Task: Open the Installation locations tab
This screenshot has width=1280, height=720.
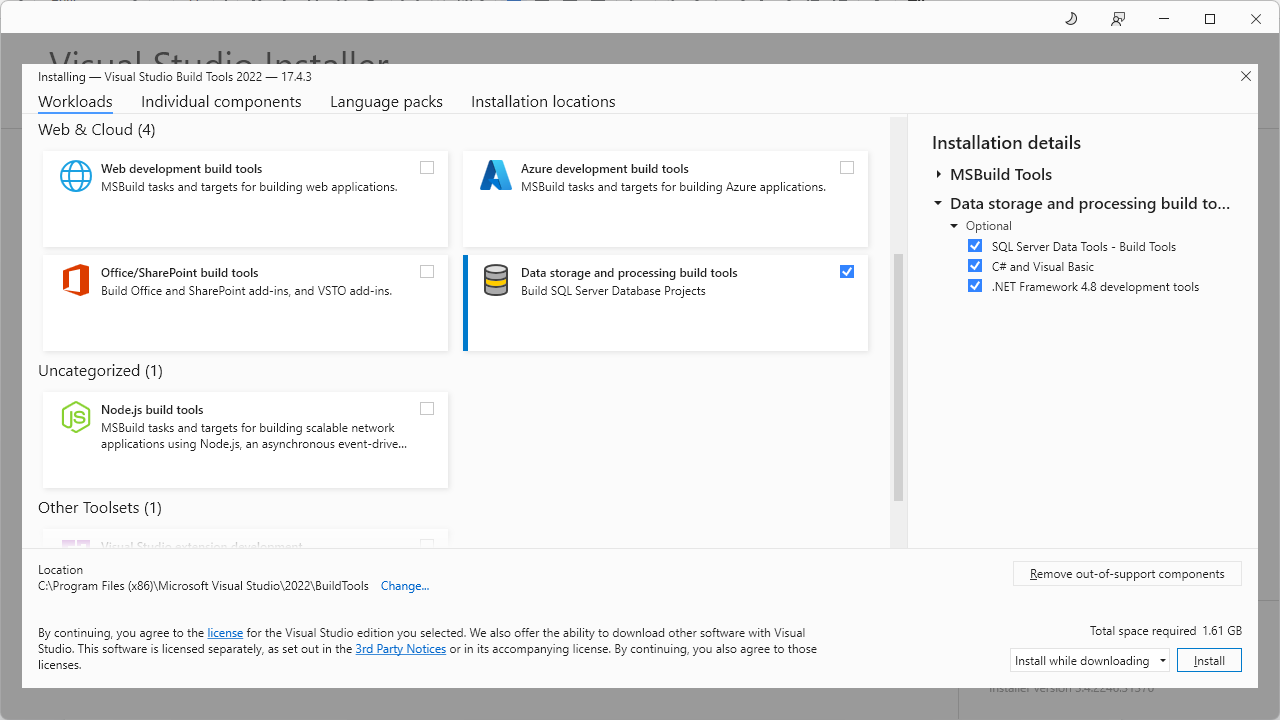Action: tap(543, 102)
